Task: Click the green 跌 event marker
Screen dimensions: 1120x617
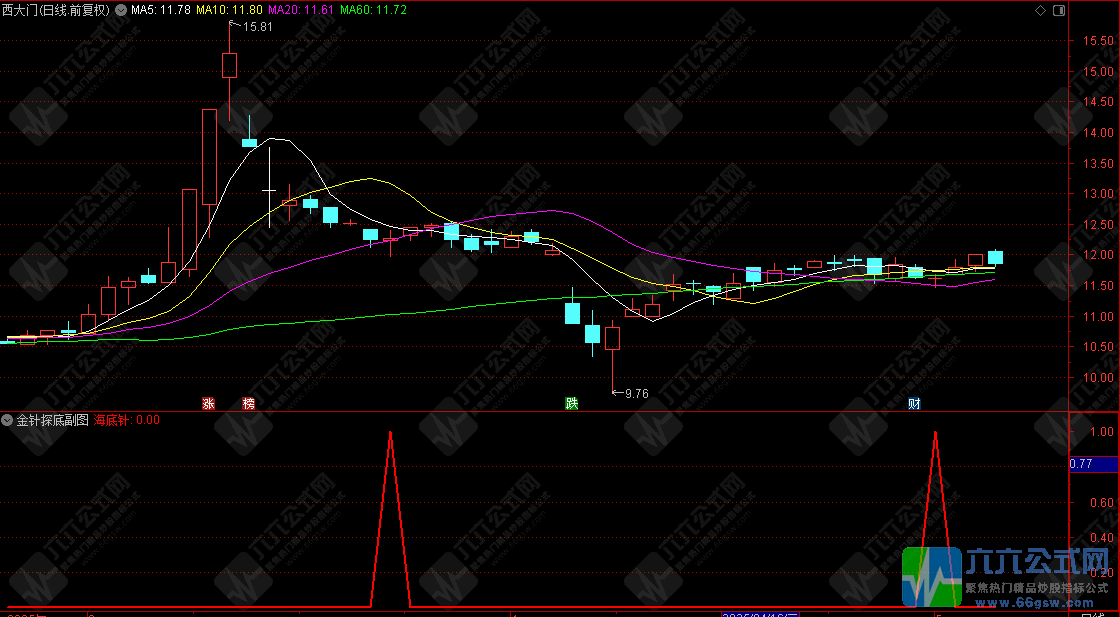Action: [571, 404]
